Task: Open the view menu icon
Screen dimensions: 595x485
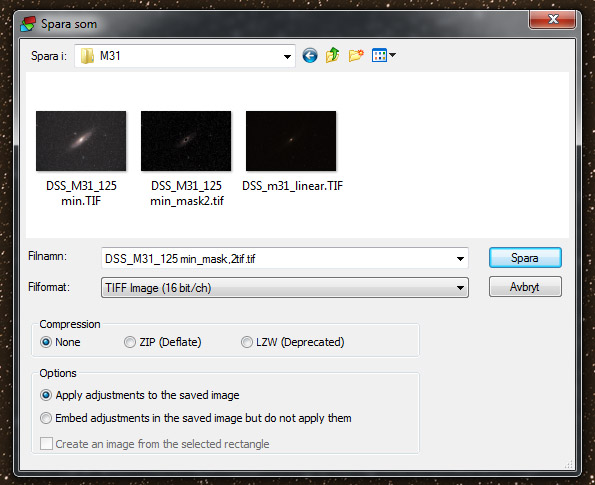Action: point(384,55)
